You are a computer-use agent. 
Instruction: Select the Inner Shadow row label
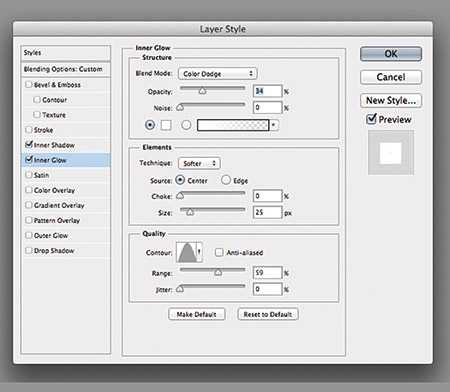54,145
